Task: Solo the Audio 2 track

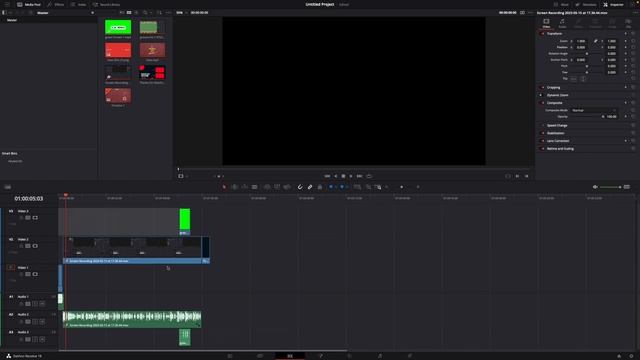Action: click(35, 322)
